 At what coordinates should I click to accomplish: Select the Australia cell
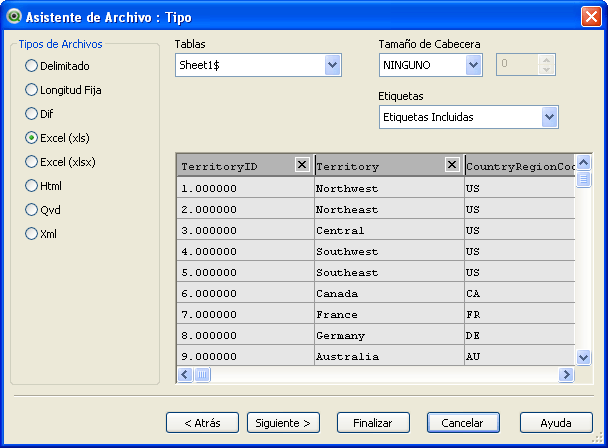[x=389, y=356]
